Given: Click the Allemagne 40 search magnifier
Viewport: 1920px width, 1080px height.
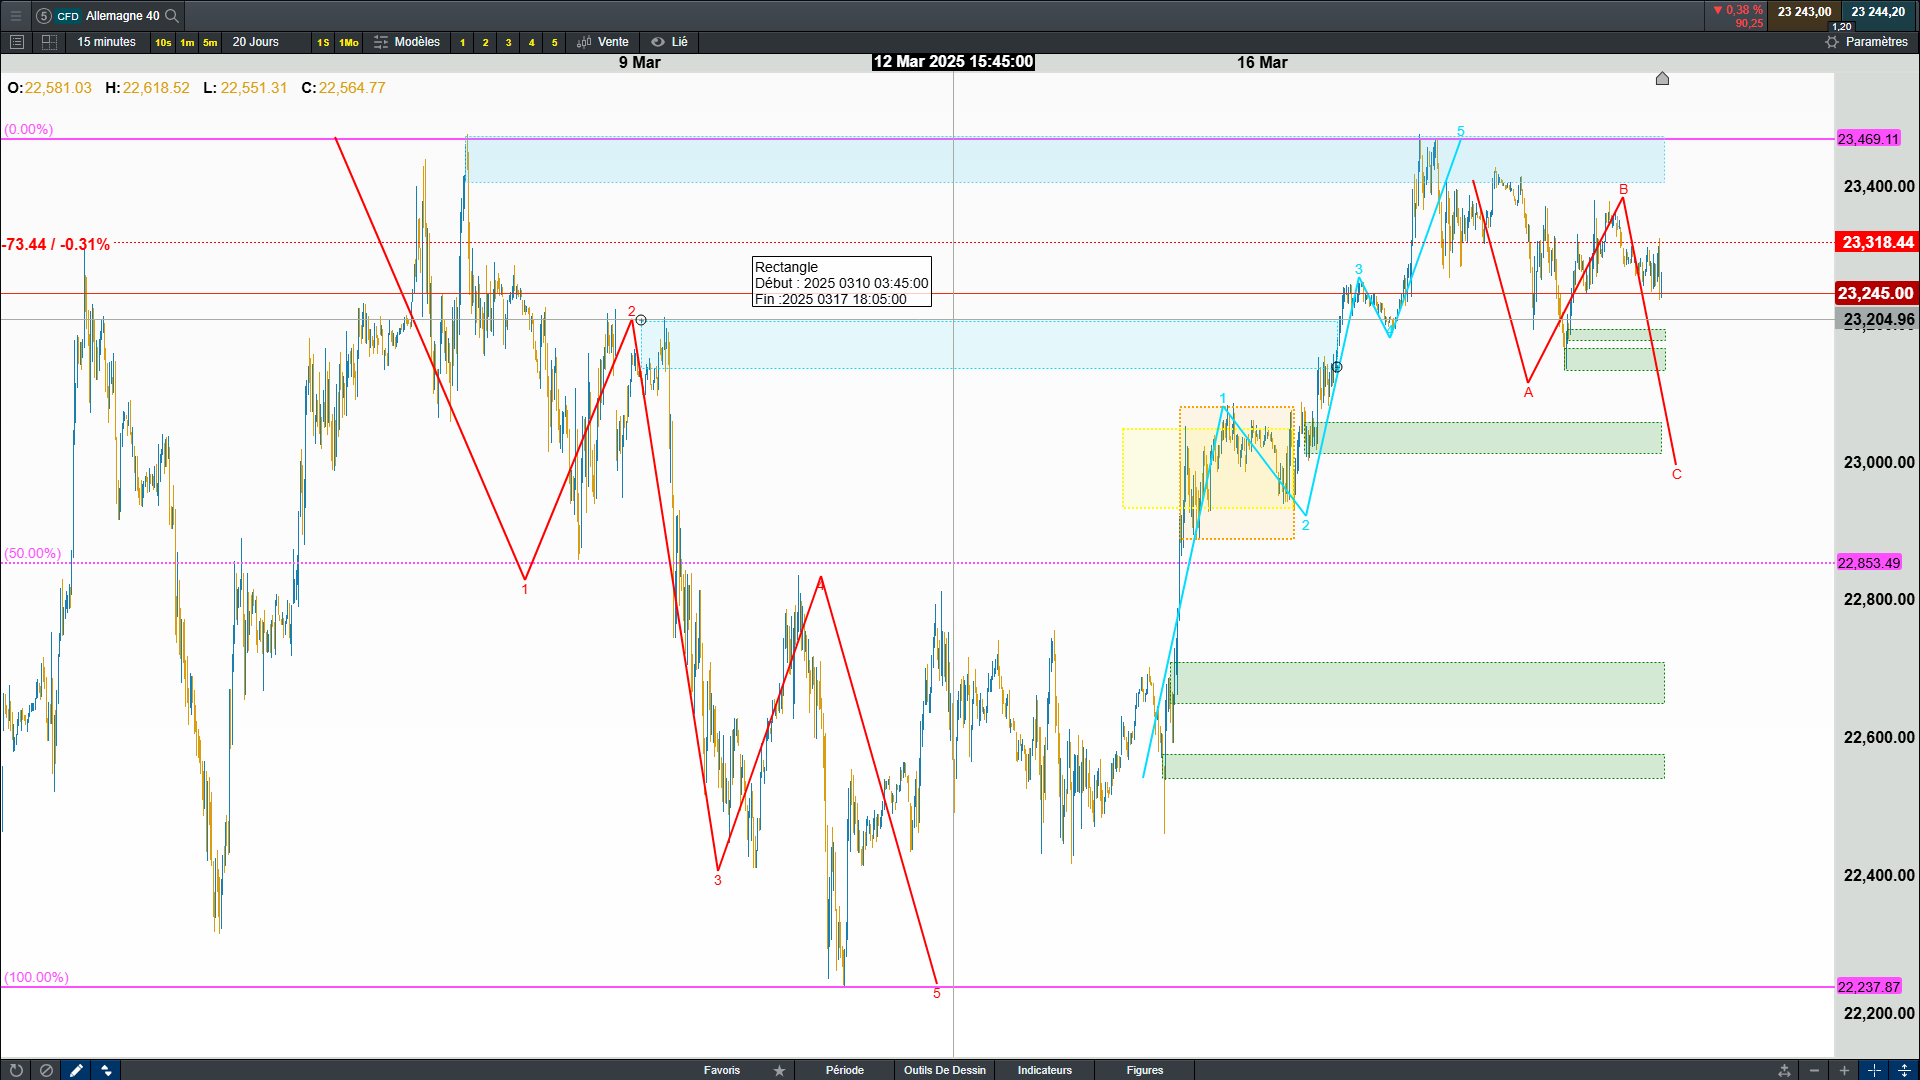Looking at the screenshot, I should coord(172,16).
